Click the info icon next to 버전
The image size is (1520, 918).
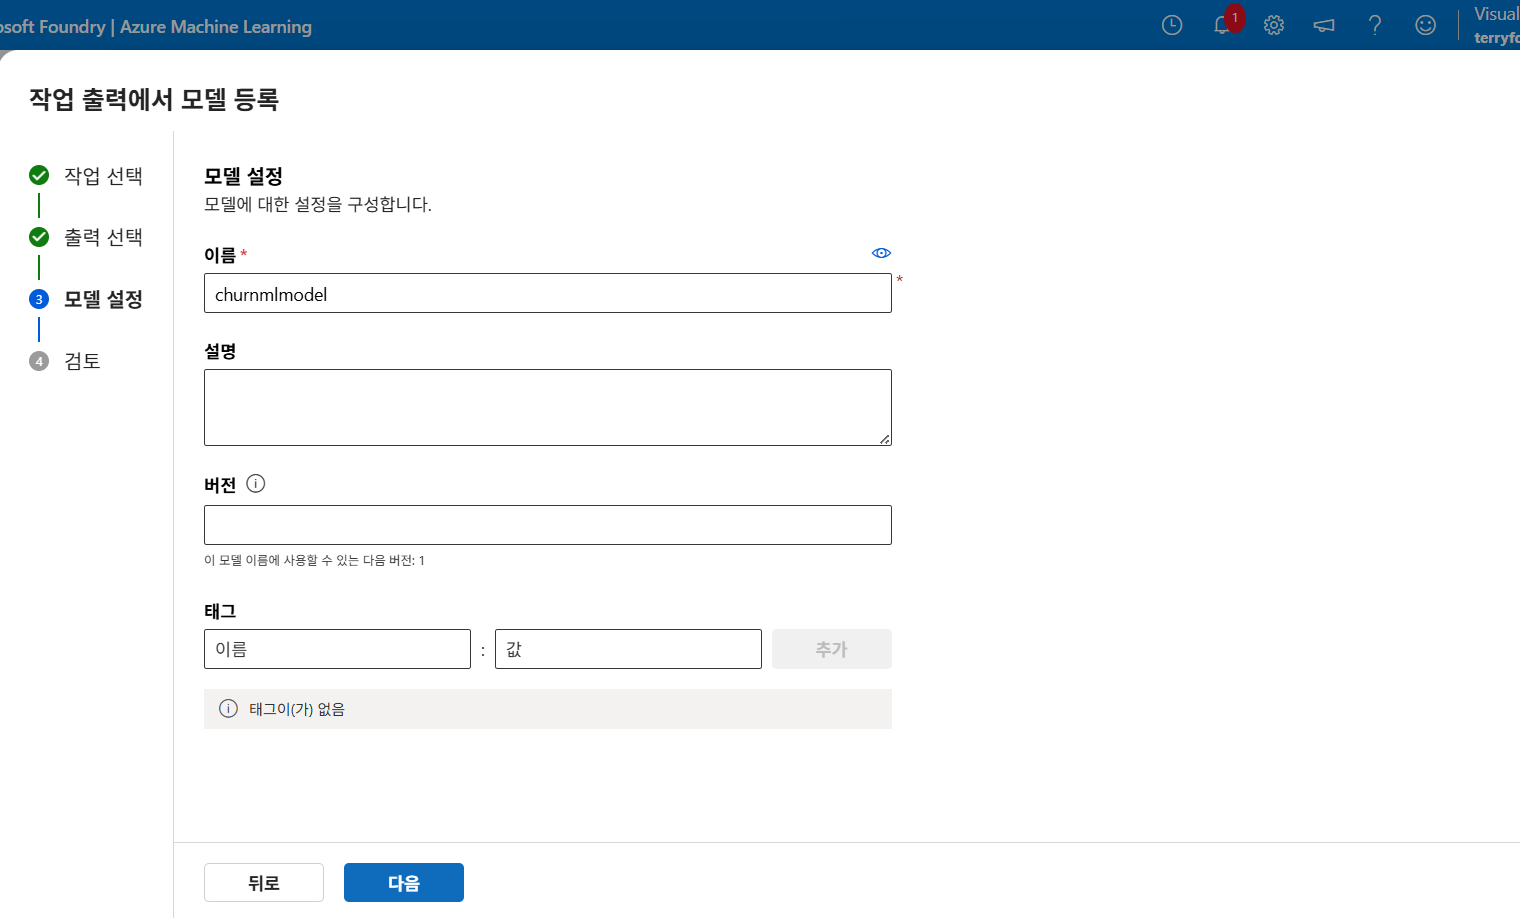[x=256, y=483]
